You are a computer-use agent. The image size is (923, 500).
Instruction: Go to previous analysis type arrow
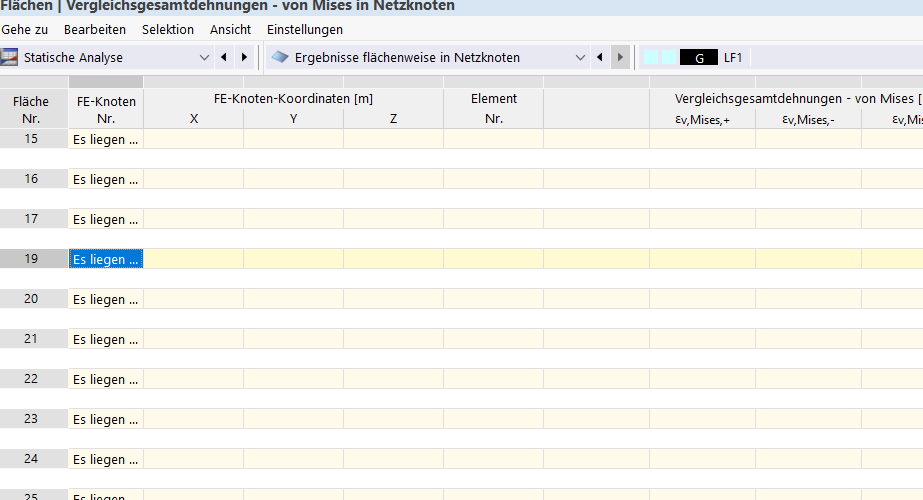(x=224, y=57)
